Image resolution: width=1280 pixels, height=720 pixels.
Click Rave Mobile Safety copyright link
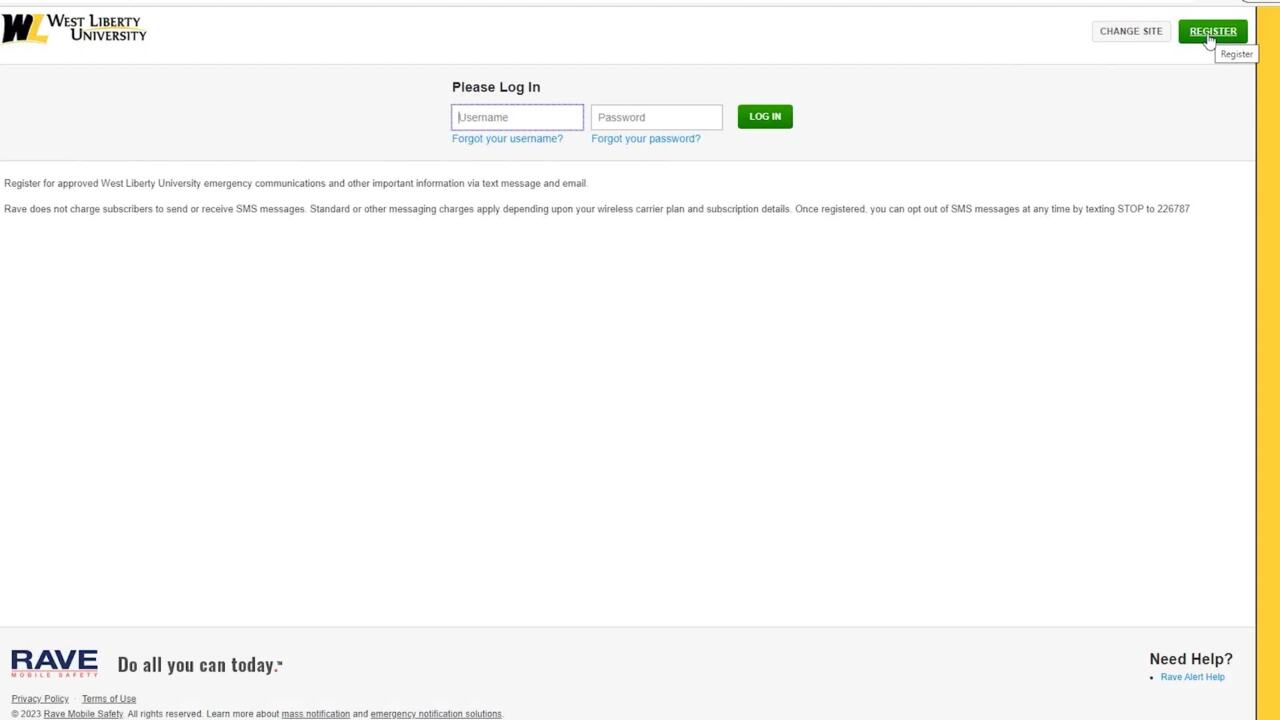coord(83,714)
